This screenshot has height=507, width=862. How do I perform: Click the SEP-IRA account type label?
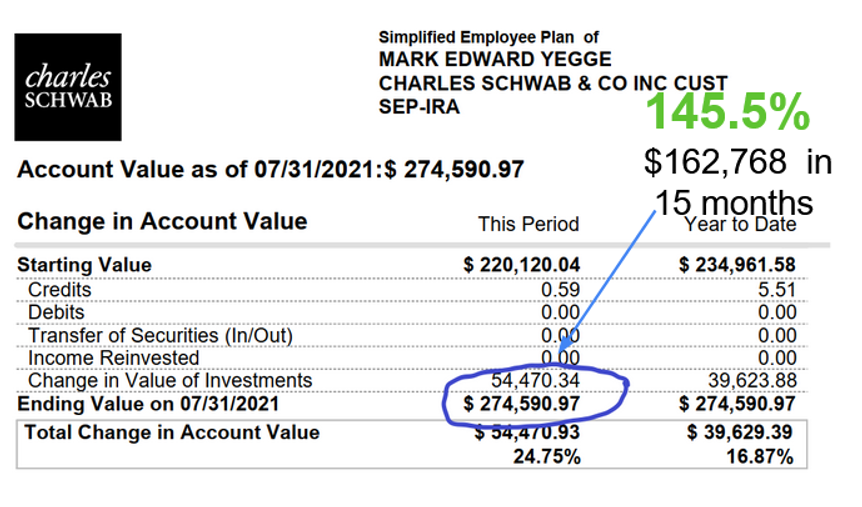tap(419, 107)
